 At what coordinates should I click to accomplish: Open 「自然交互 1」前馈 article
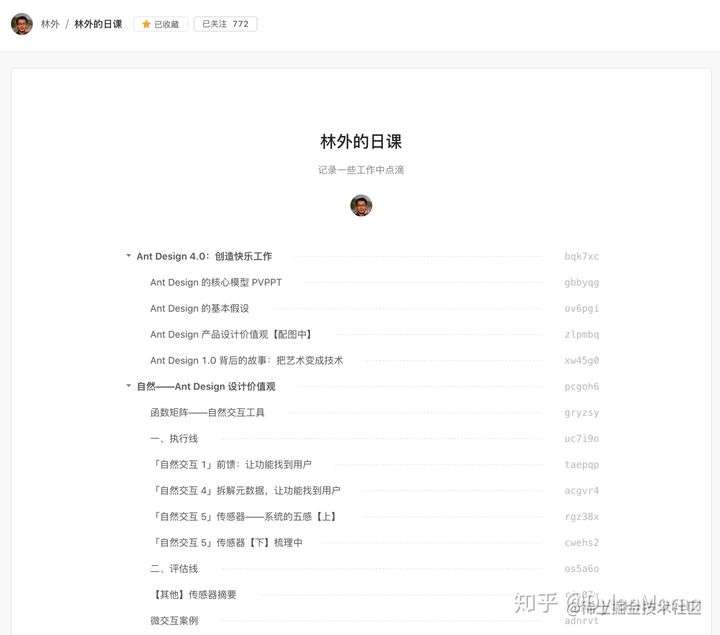(231, 465)
